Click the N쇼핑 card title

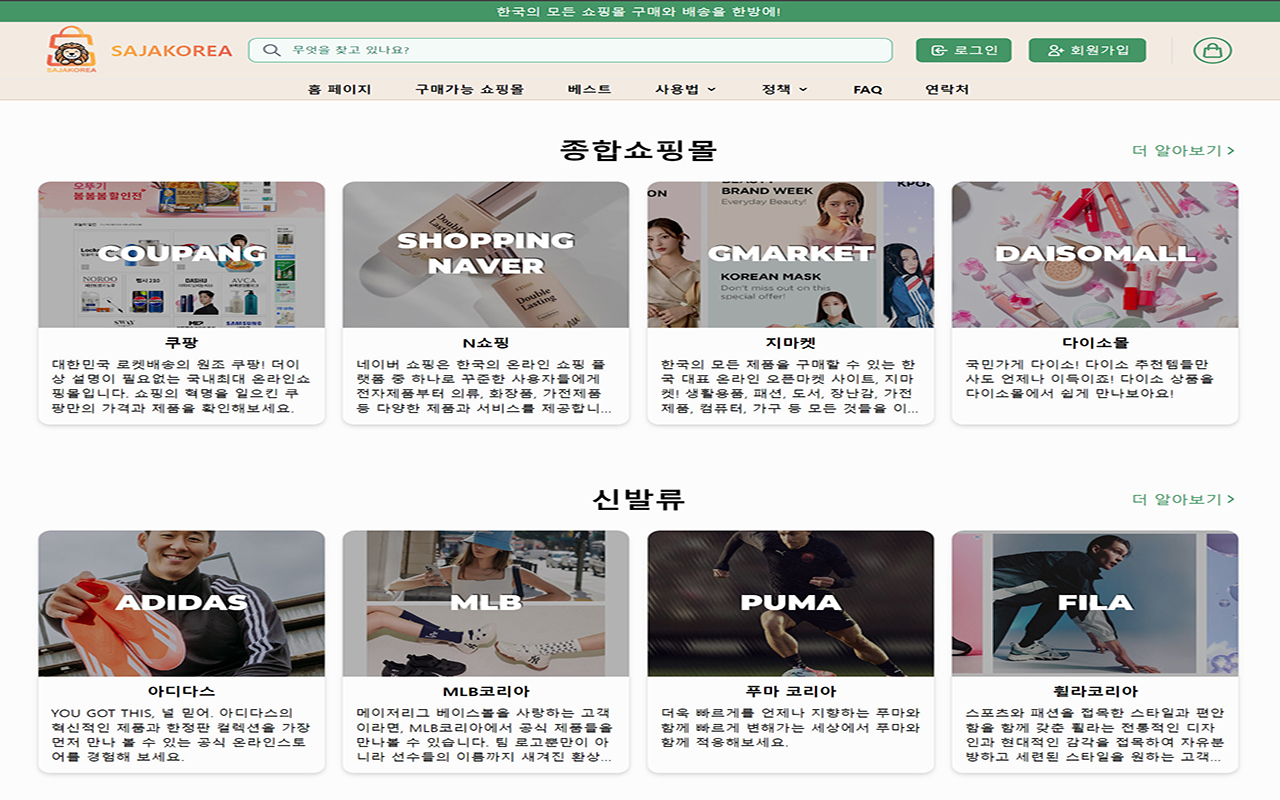point(486,343)
